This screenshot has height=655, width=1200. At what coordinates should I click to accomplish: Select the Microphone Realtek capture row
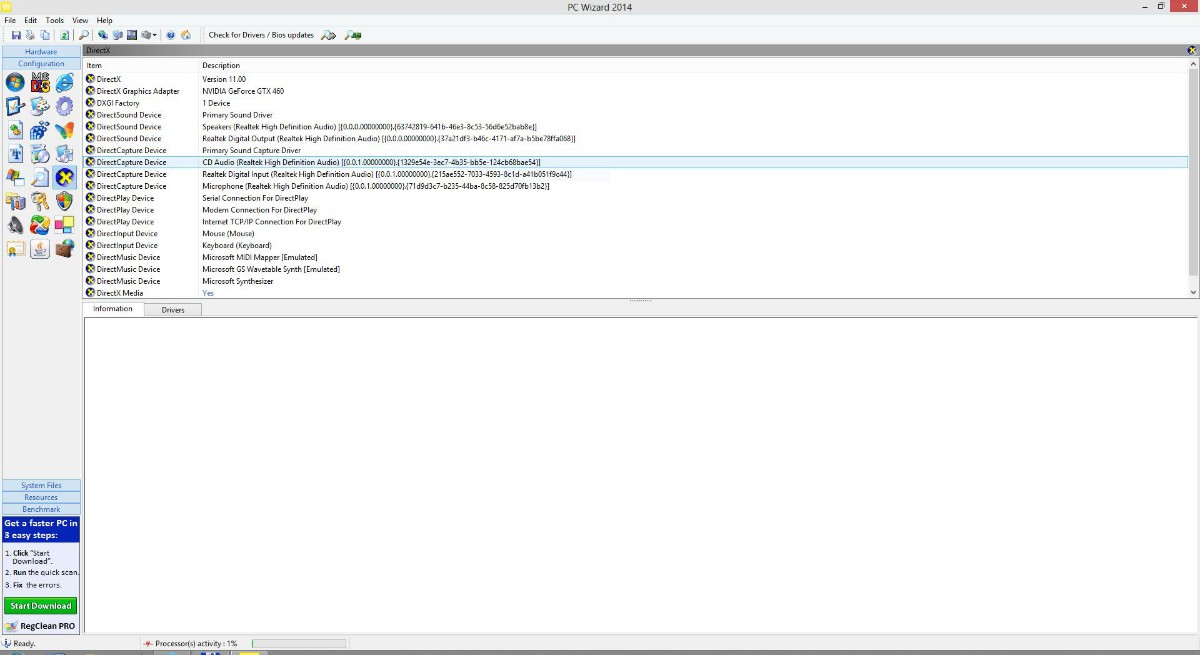[636, 186]
